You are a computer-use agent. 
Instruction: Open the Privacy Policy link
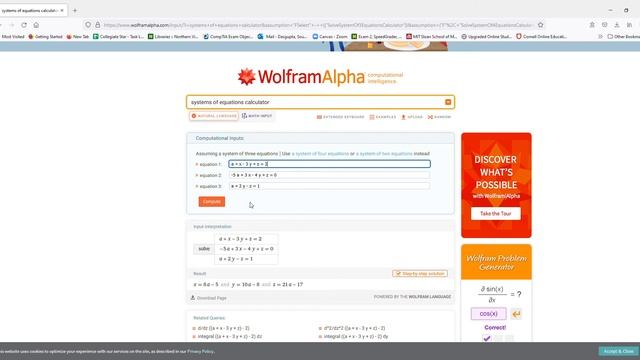[x=200, y=351]
